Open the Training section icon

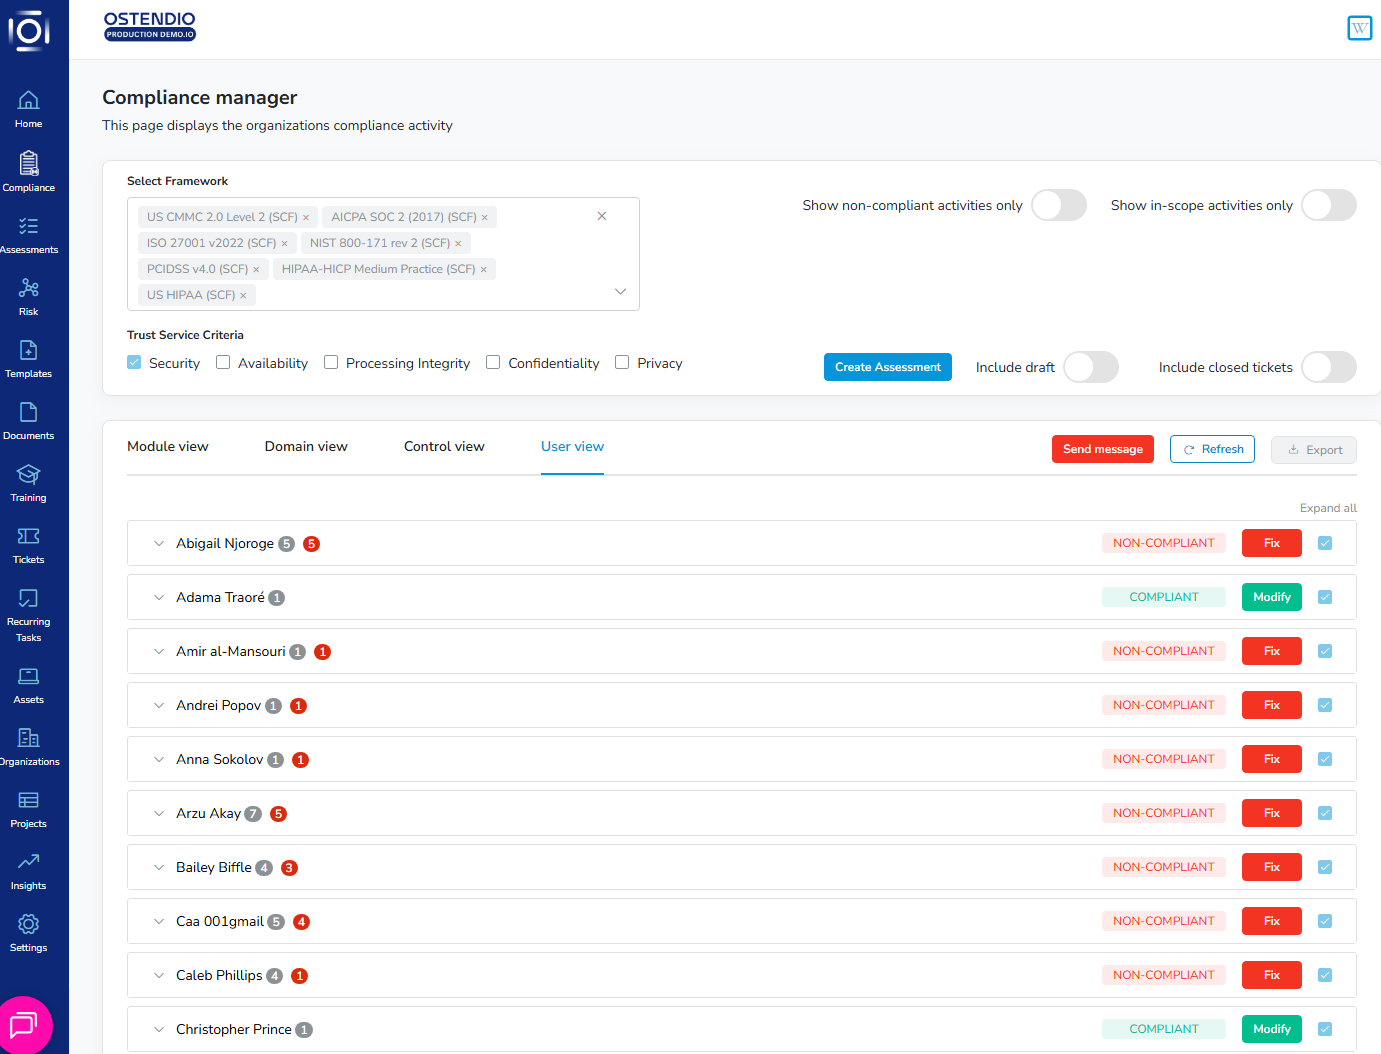28,475
